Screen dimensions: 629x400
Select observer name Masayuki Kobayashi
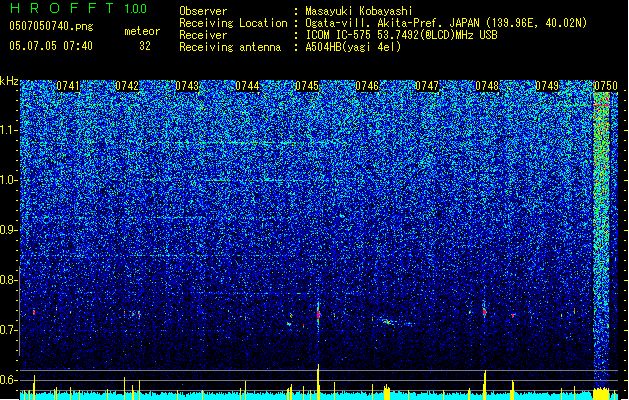click(359, 11)
